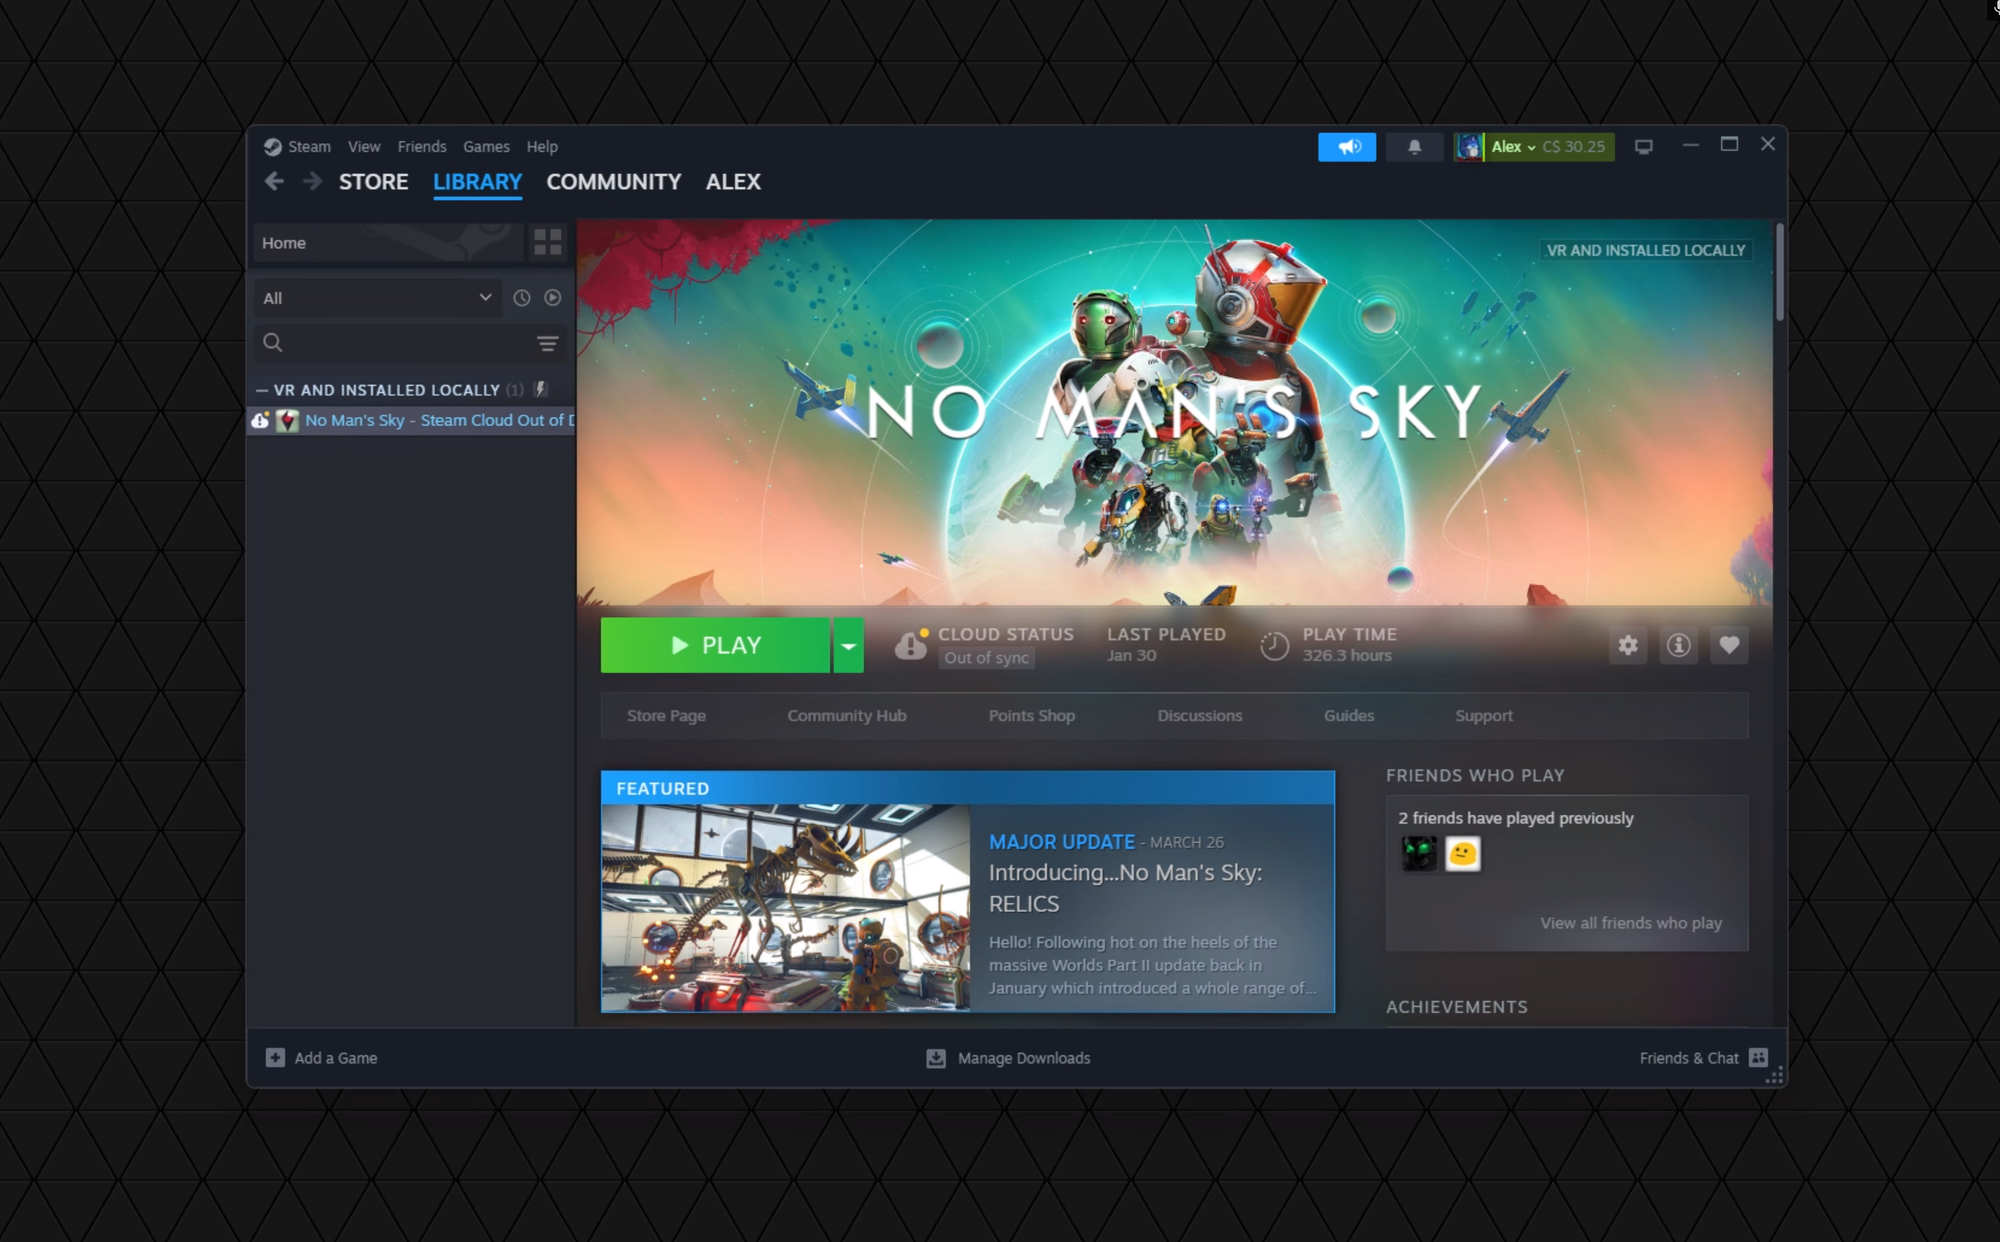The height and width of the screenshot is (1242, 2000).
Task: Click the Friends & Chat label
Action: [1689, 1058]
